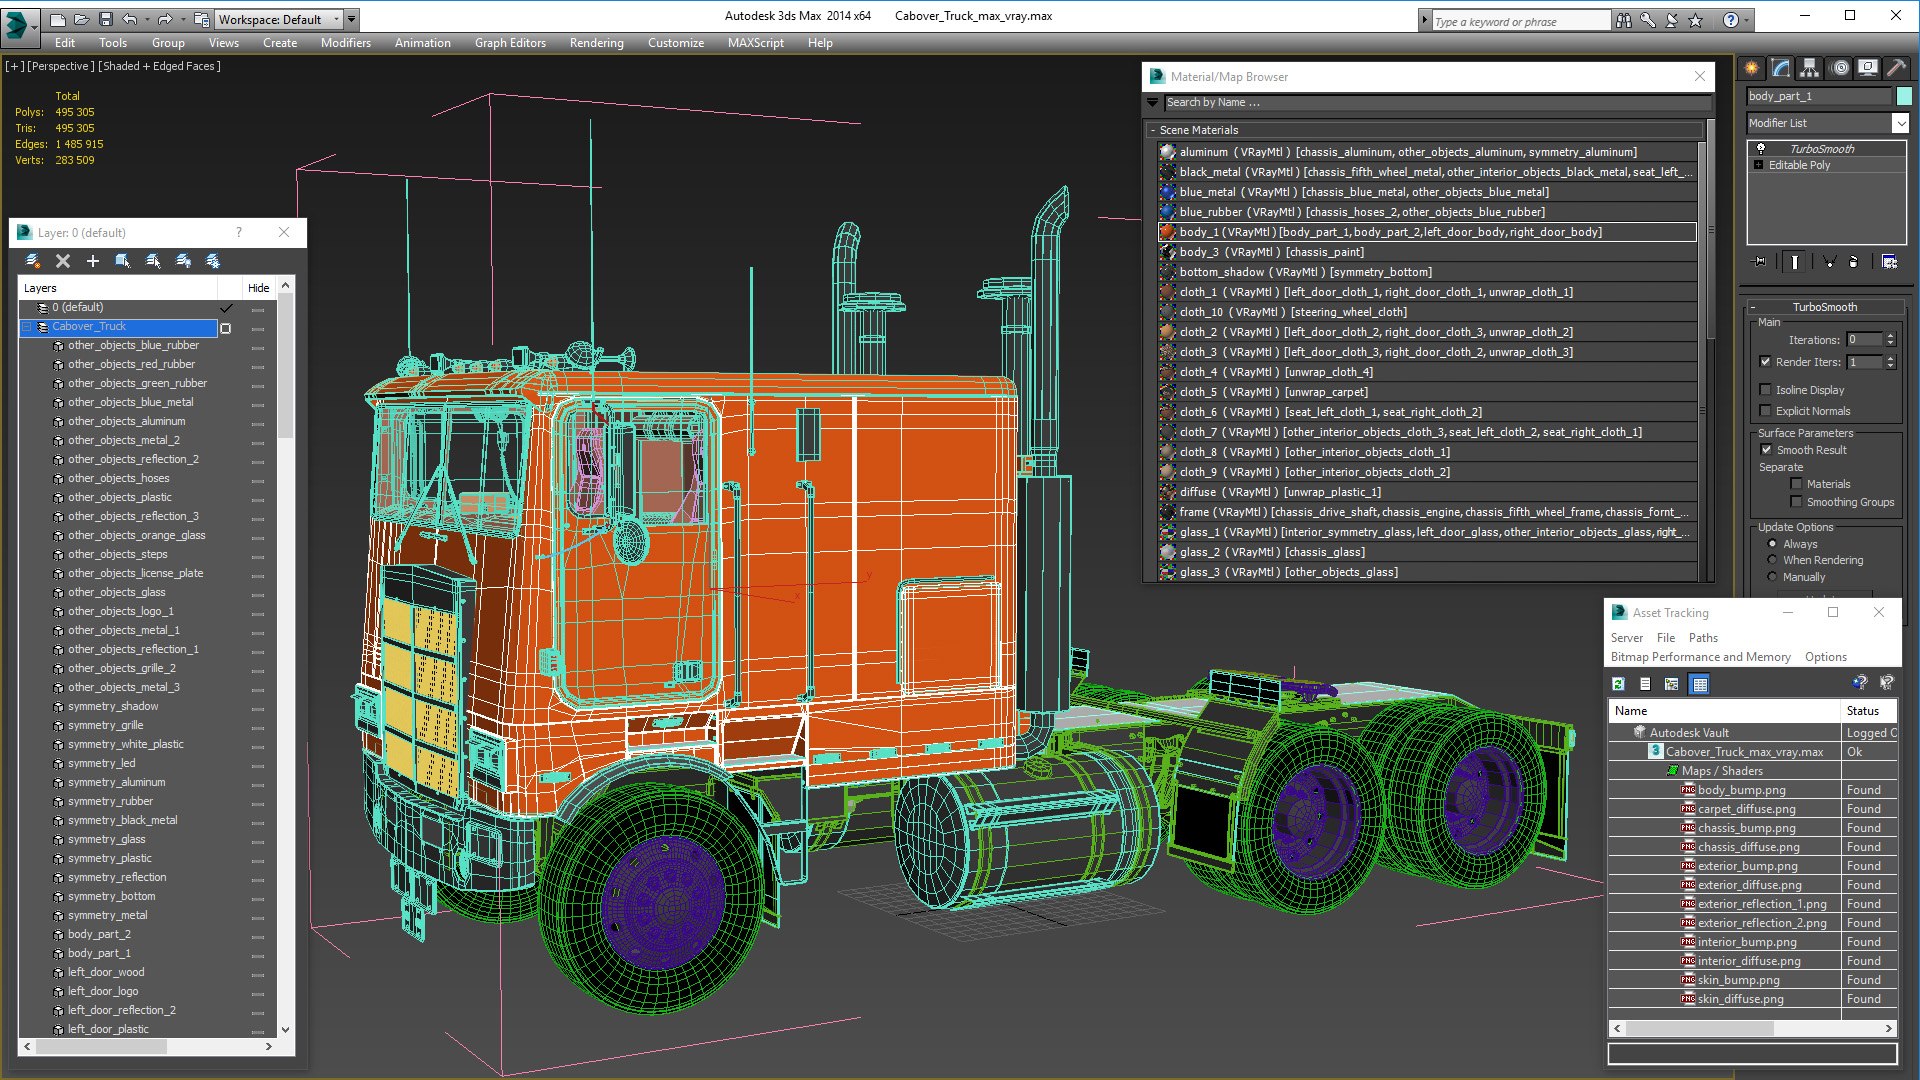Open the Motion command panel tab
The height and width of the screenshot is (1080, 1920).
(x=1840, y=68)
